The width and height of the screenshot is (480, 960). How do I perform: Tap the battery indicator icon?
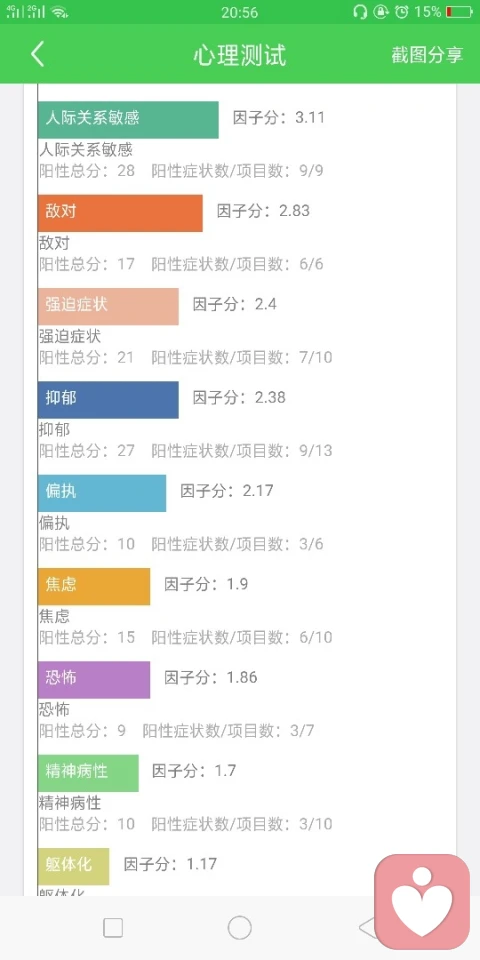pos(459,12)
